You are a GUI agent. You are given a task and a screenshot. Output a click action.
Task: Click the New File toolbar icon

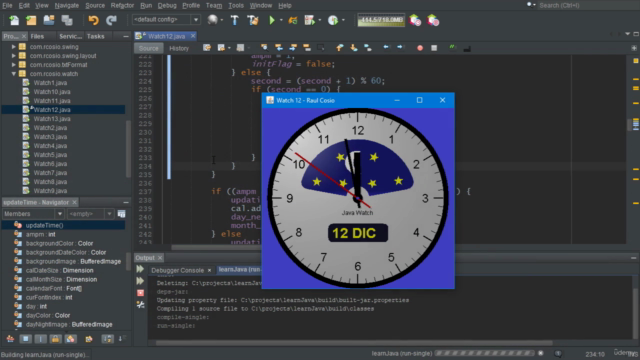click(x=14, y=20)
